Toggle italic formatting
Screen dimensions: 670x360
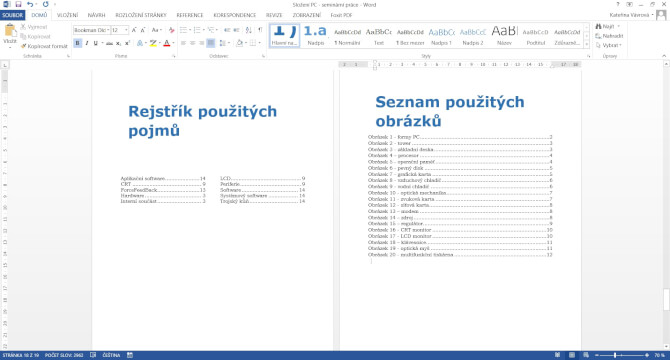coord(87,43)
